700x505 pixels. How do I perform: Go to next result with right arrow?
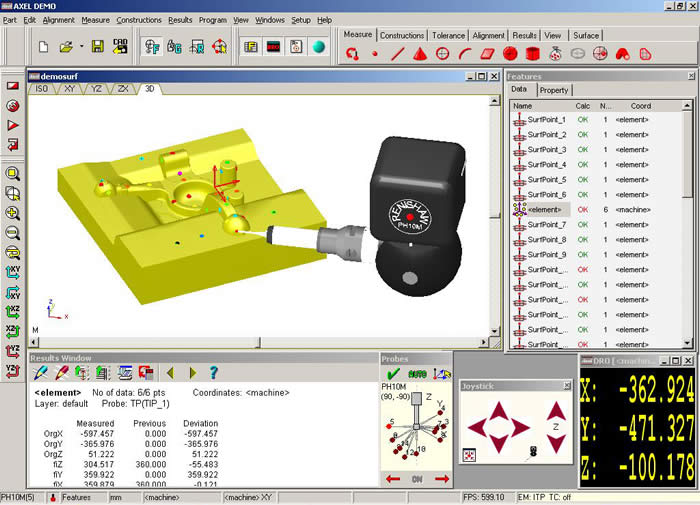(x=192, y=372)
